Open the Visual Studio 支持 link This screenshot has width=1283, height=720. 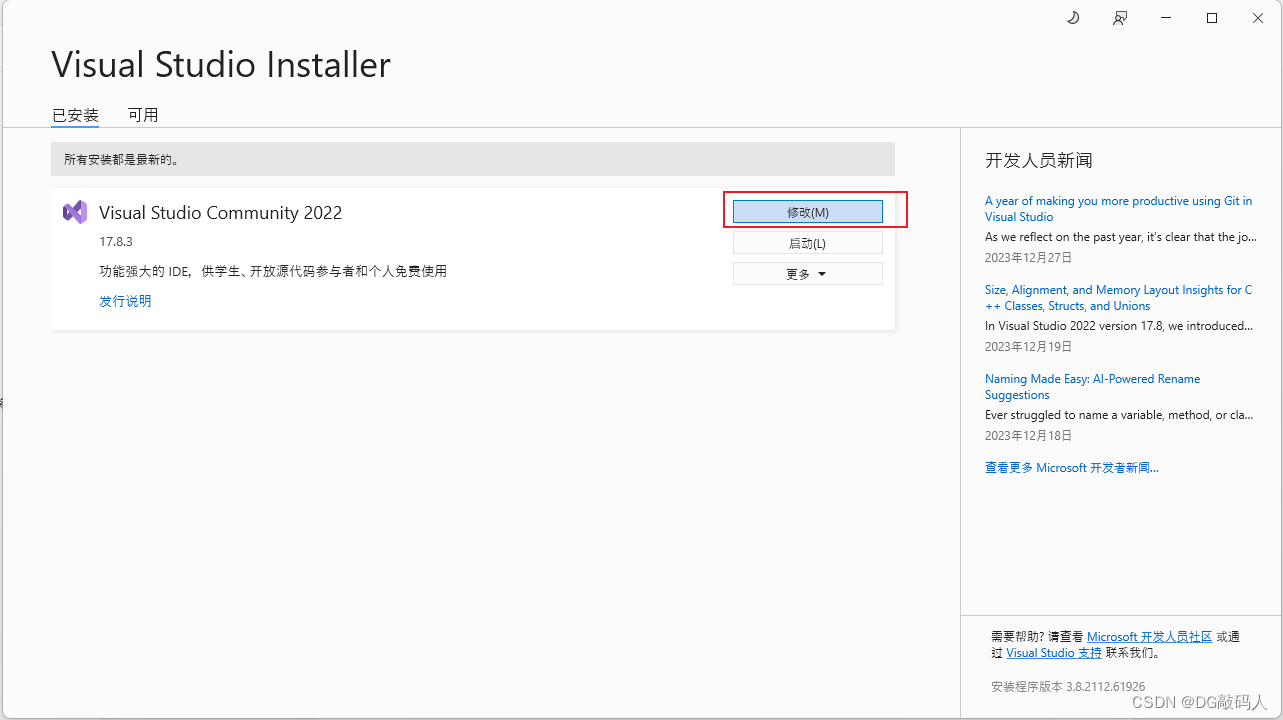[x=1054, y=653]
